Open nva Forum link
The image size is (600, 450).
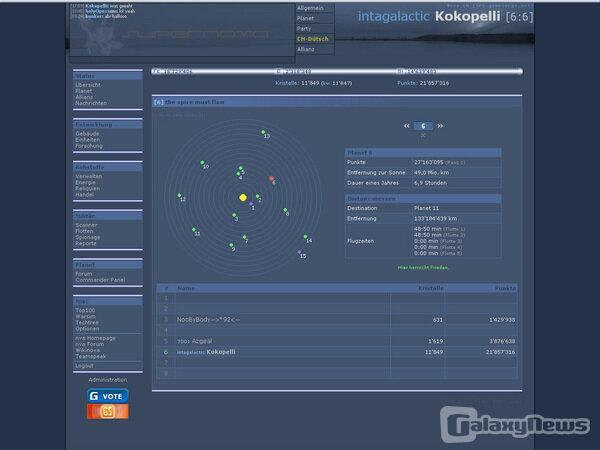(90, 344)
